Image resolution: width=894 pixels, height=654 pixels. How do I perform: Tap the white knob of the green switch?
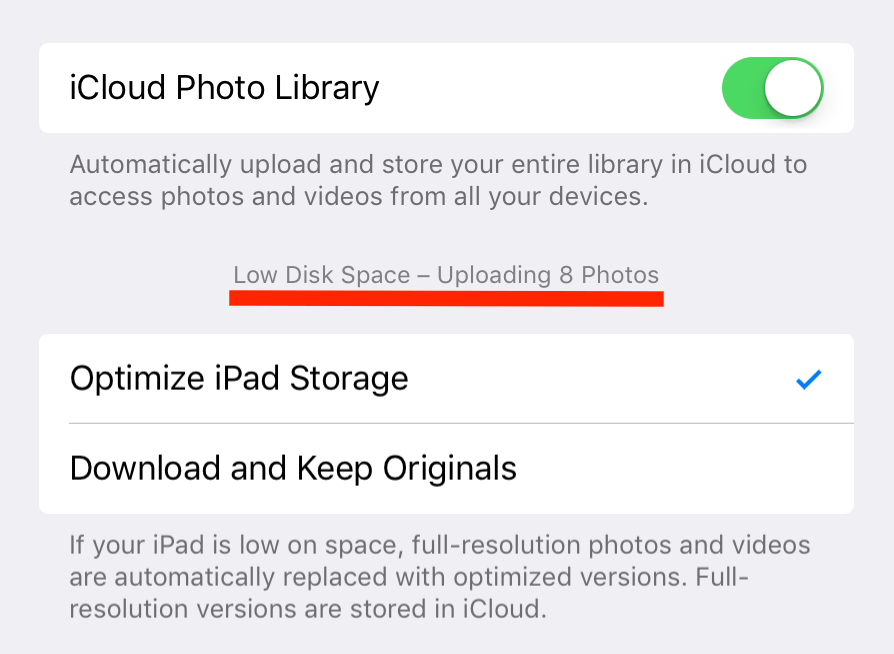[793, 88]
